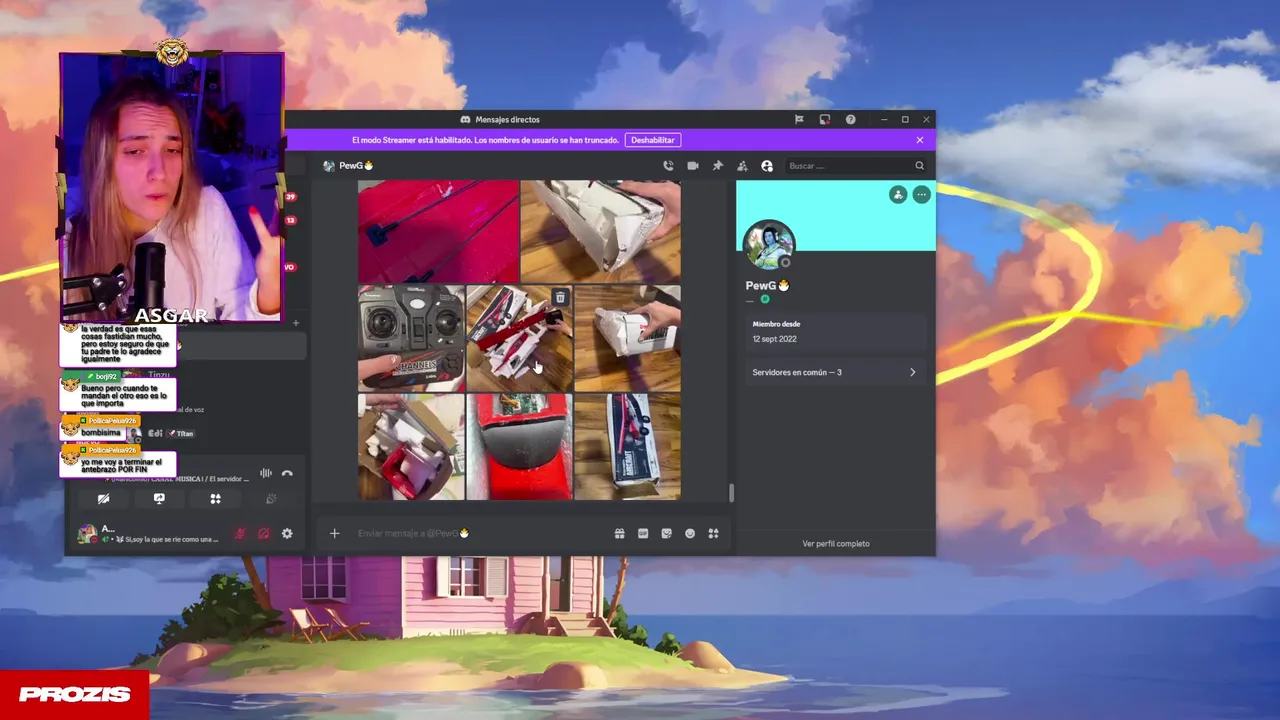Open the middle-row white box in hand photo

(x=627, y=338)
